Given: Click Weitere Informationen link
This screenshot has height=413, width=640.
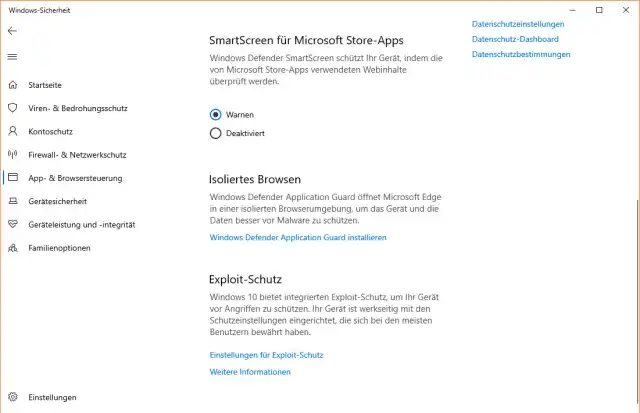Looking at the screenshot, I should click(x=250, y=372).
